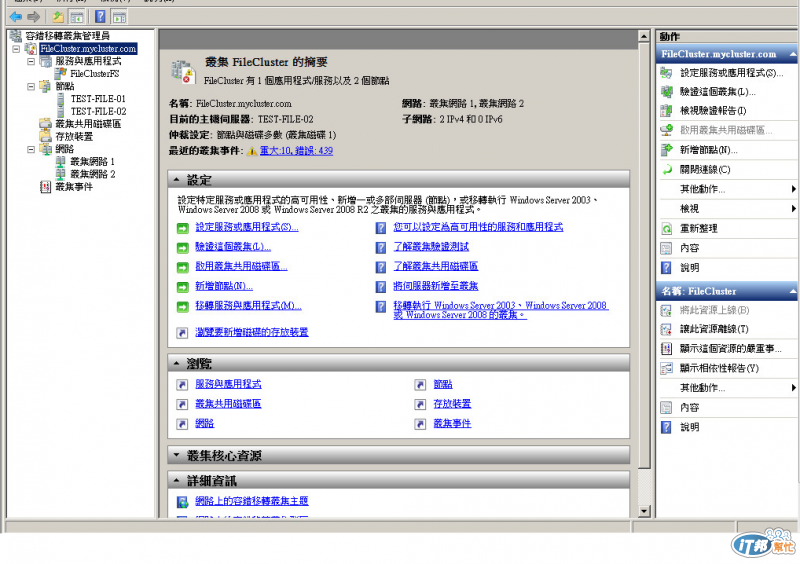The width and height of the screenshot is (800, 564).
Task: Click the 檢視驗證報告 icon in the actions pane
Action: (x=666, y=111)
